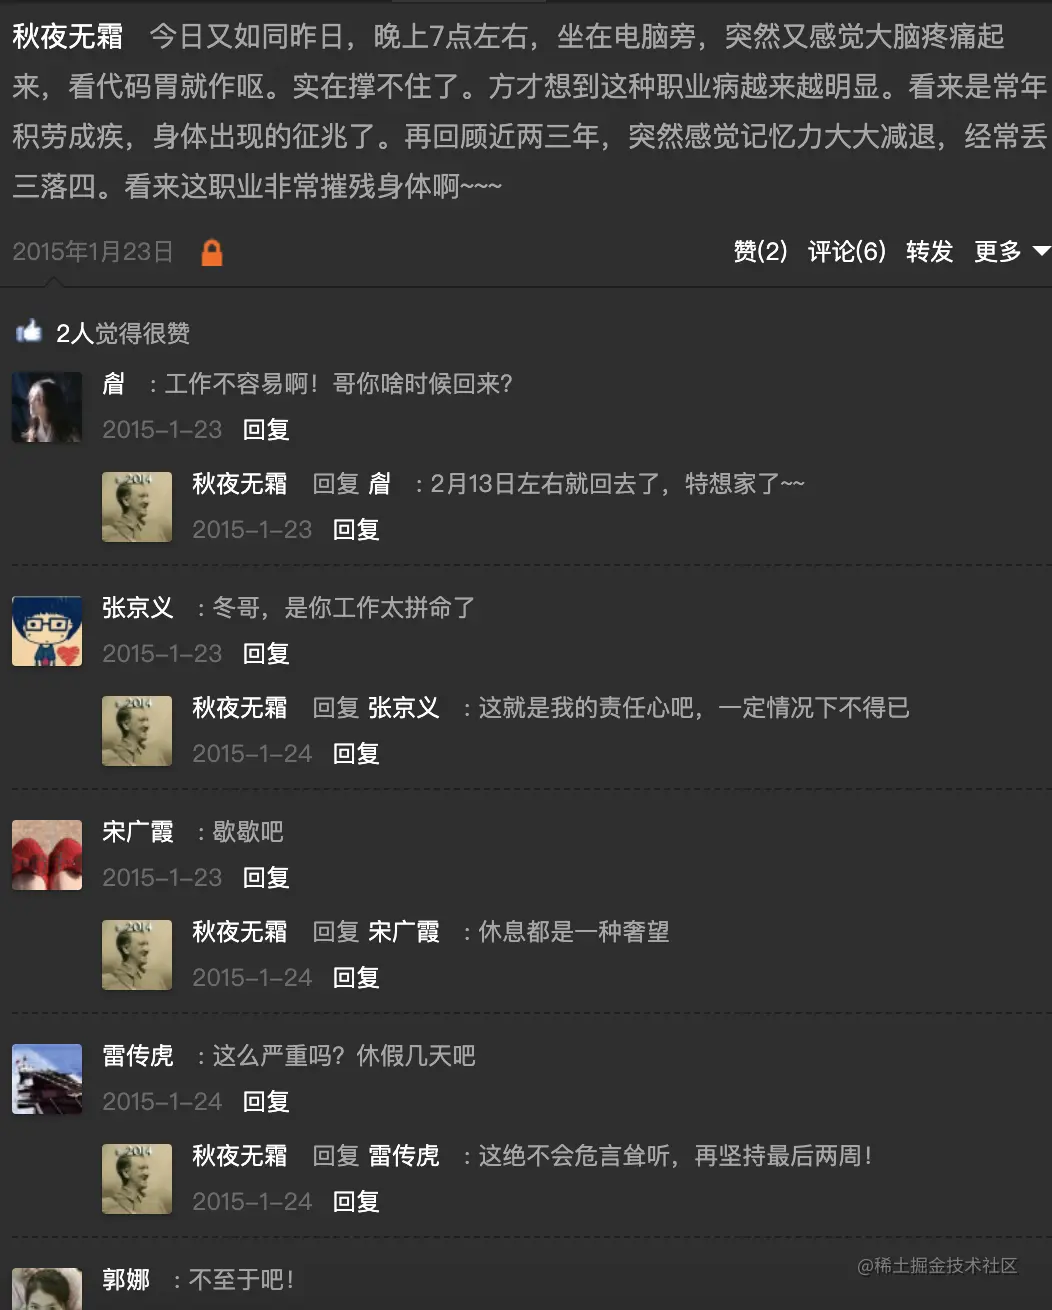The height and width of the screenshot is (1310, 1052).
Task: Reply to 宋广霞's comment via 回复
Action: [x=266, y=878]
